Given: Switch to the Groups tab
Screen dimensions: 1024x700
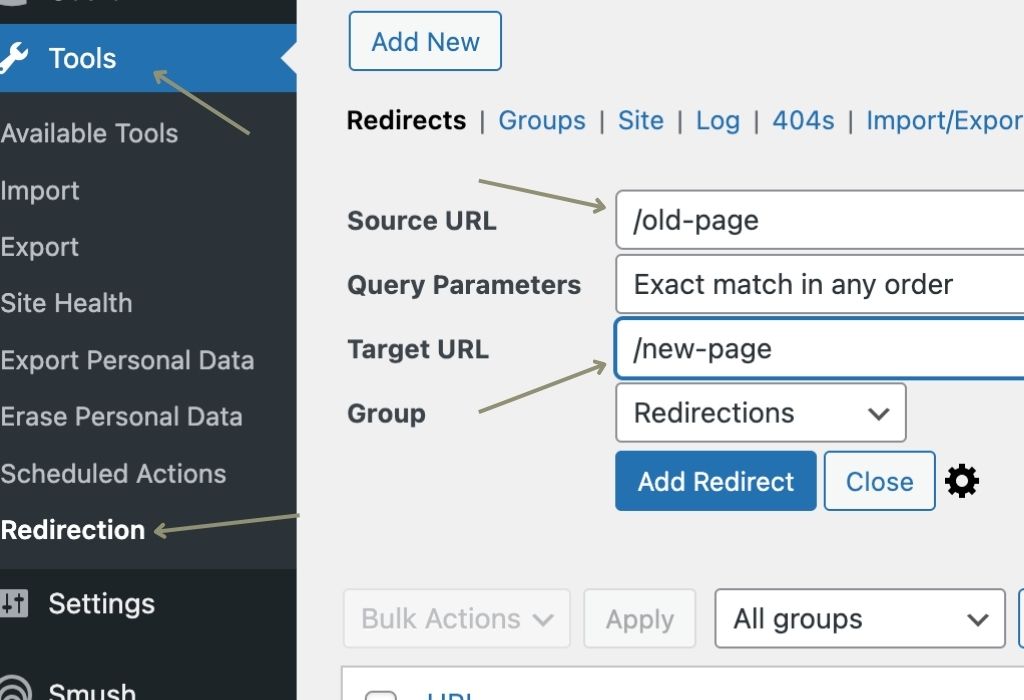Looking at the screenshot, I should point(542,120).
